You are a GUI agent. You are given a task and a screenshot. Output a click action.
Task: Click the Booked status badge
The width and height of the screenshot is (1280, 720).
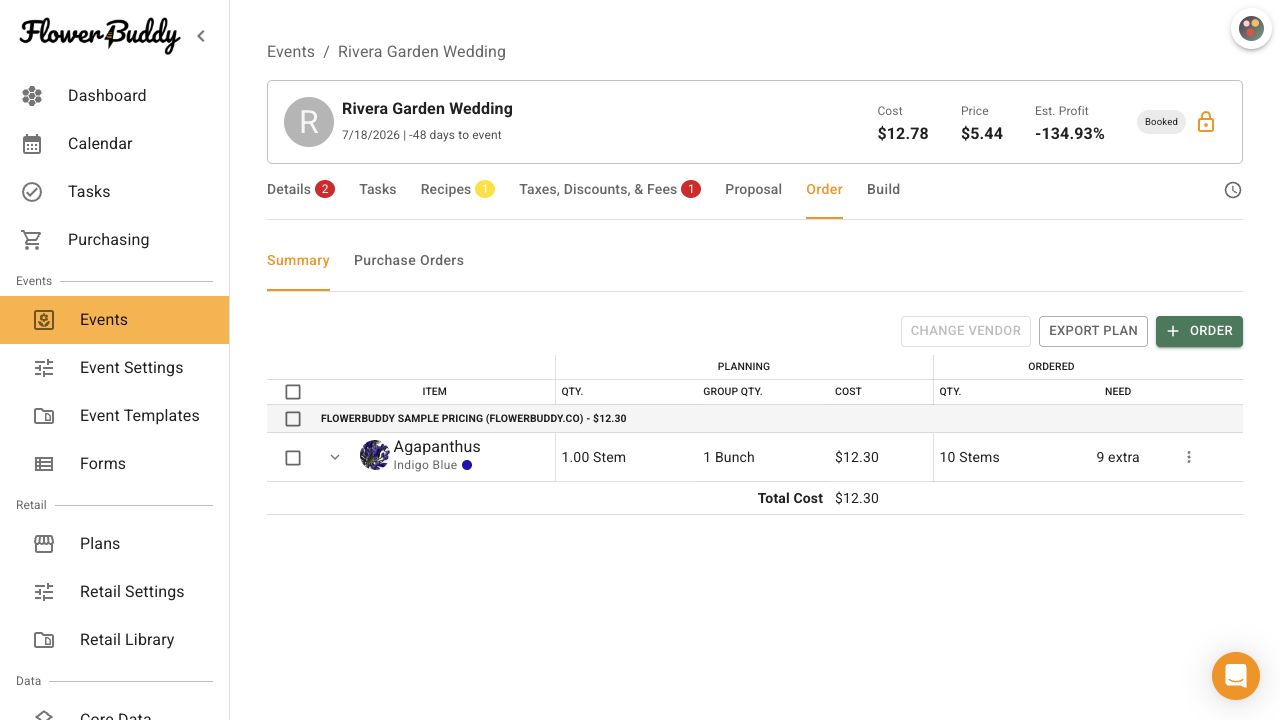pos(1161,122)
